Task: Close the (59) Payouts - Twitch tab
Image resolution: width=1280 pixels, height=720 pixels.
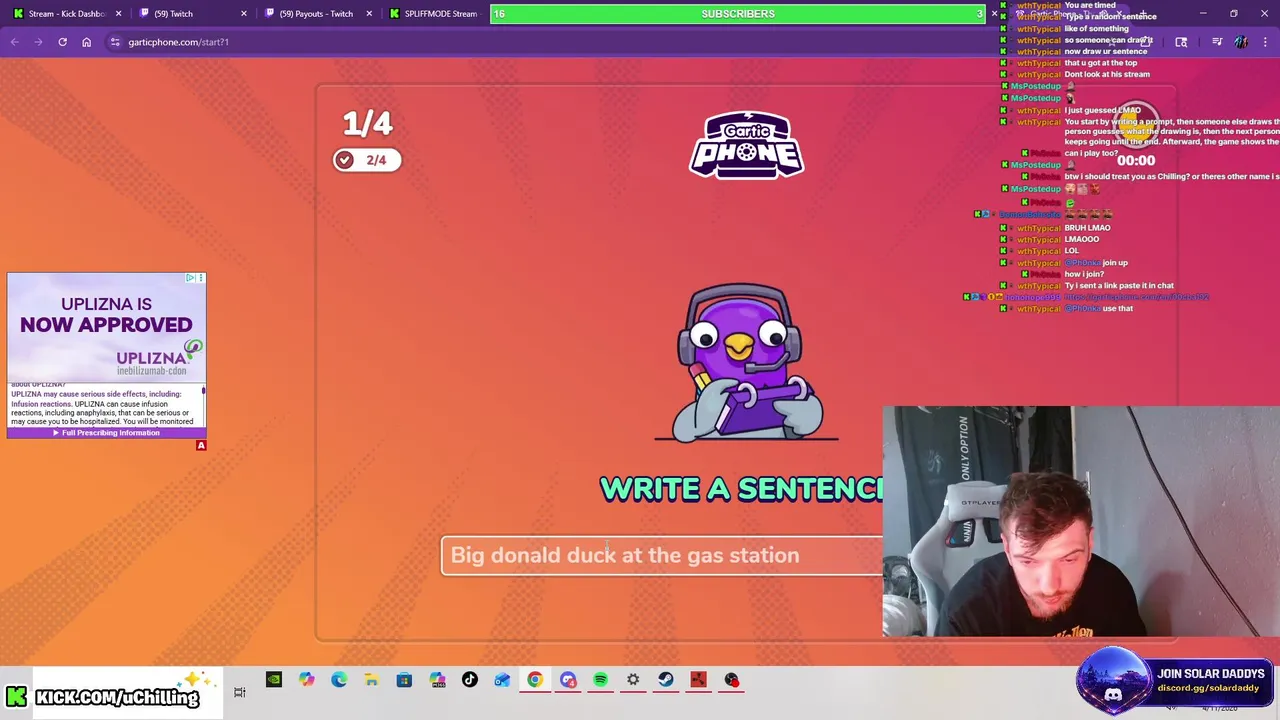Action: [369, 14]
